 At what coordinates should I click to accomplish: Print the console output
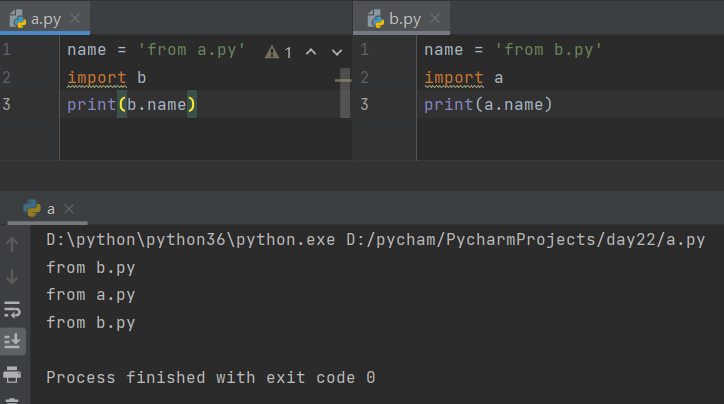point(12,374)
